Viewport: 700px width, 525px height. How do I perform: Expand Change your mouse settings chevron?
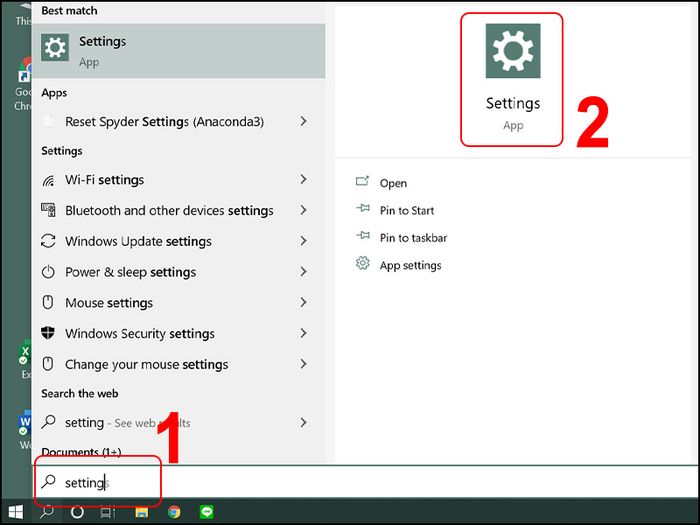[x=304, y=364]
